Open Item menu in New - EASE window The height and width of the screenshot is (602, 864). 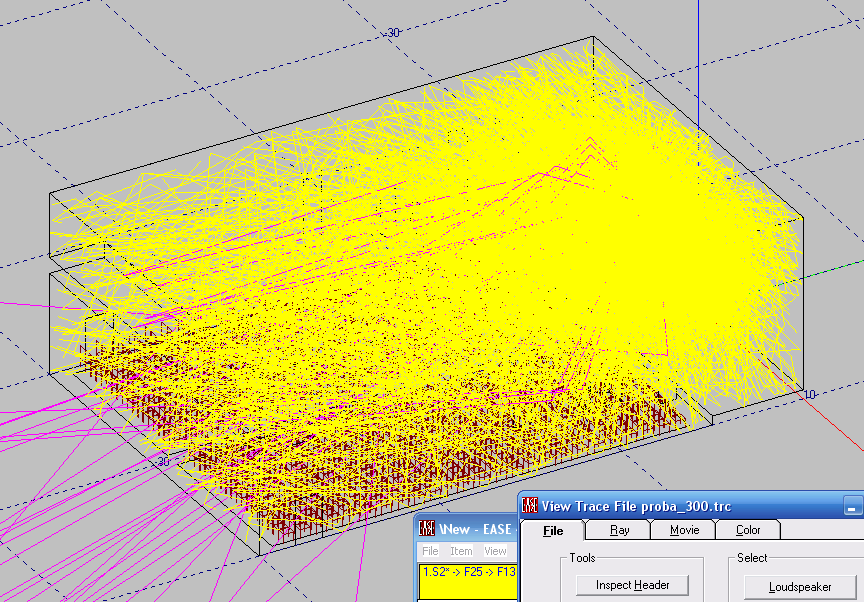(x=461, y=551)
